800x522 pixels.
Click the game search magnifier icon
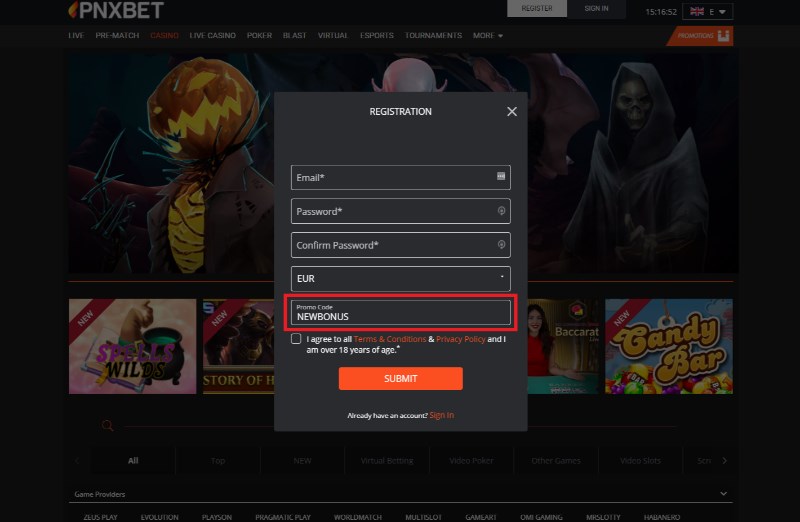[108, 425]
